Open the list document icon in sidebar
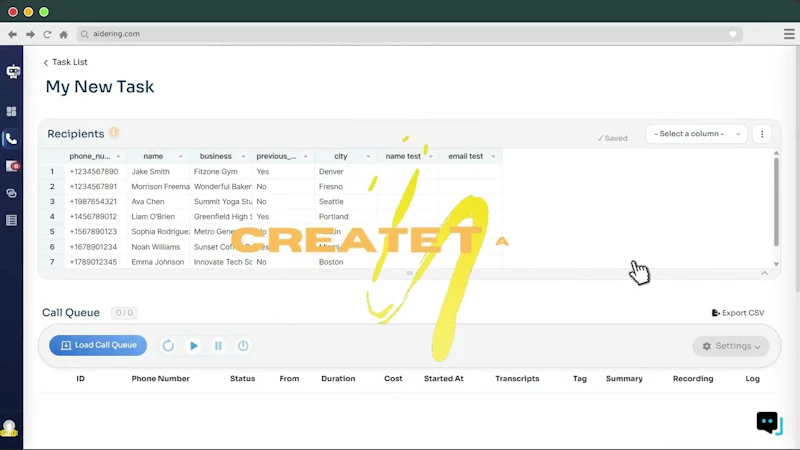The height and width of the screenshot is (450, 800). point(11,220)
